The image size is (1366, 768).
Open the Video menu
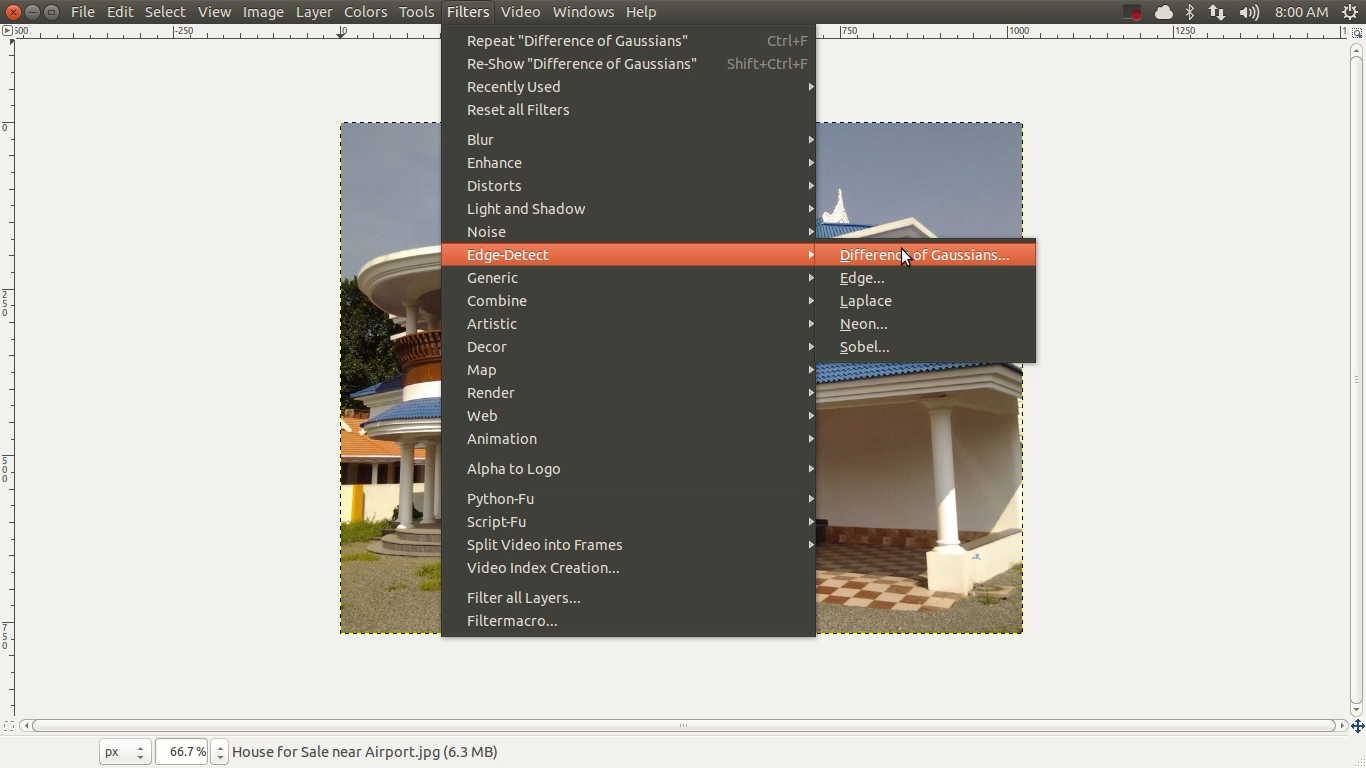519,12
